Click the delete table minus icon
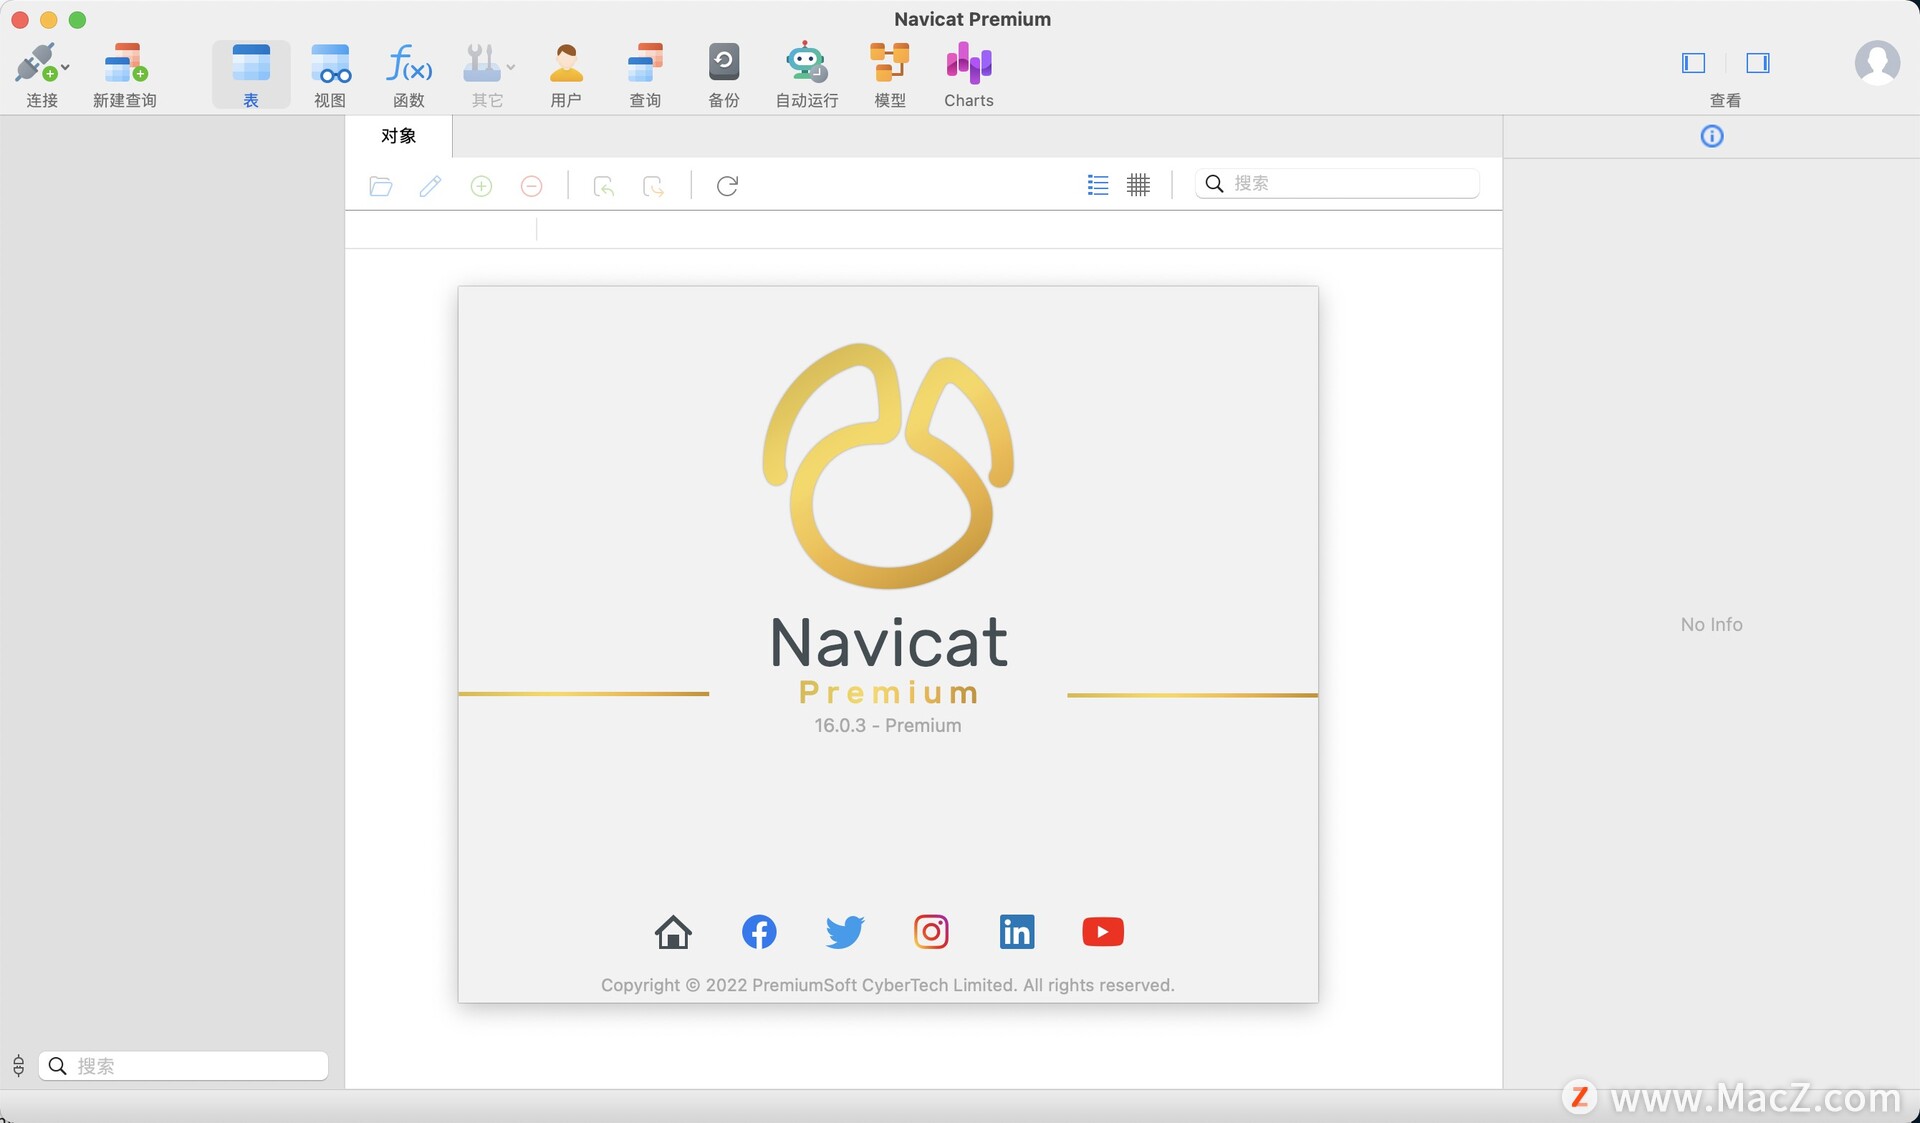Viewport: 1920px width, 1123px height. tap(532, 186)
